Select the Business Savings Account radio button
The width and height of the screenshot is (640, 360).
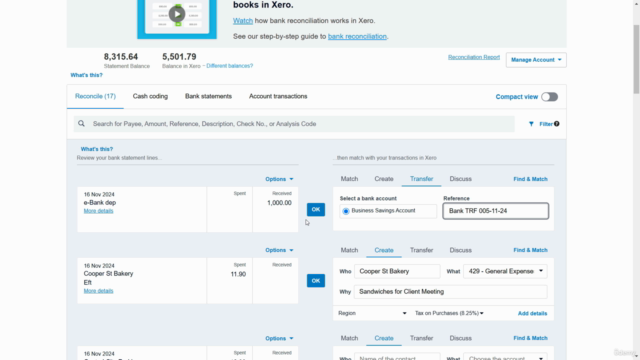pos(346,211)
